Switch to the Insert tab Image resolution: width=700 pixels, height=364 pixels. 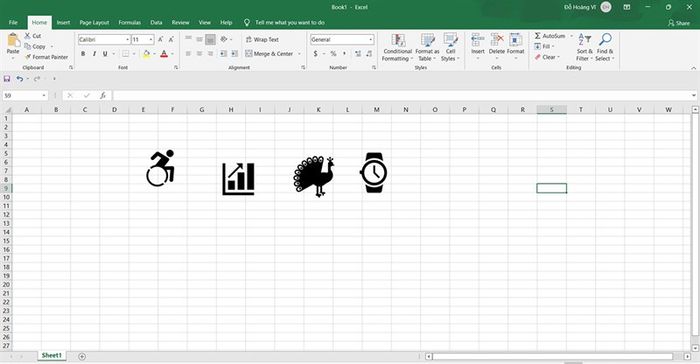(x=63, y=22)
